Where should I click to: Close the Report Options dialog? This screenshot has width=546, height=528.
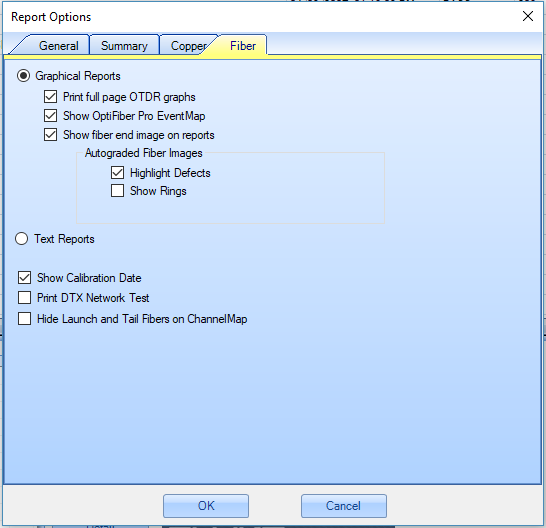(528, 16)
